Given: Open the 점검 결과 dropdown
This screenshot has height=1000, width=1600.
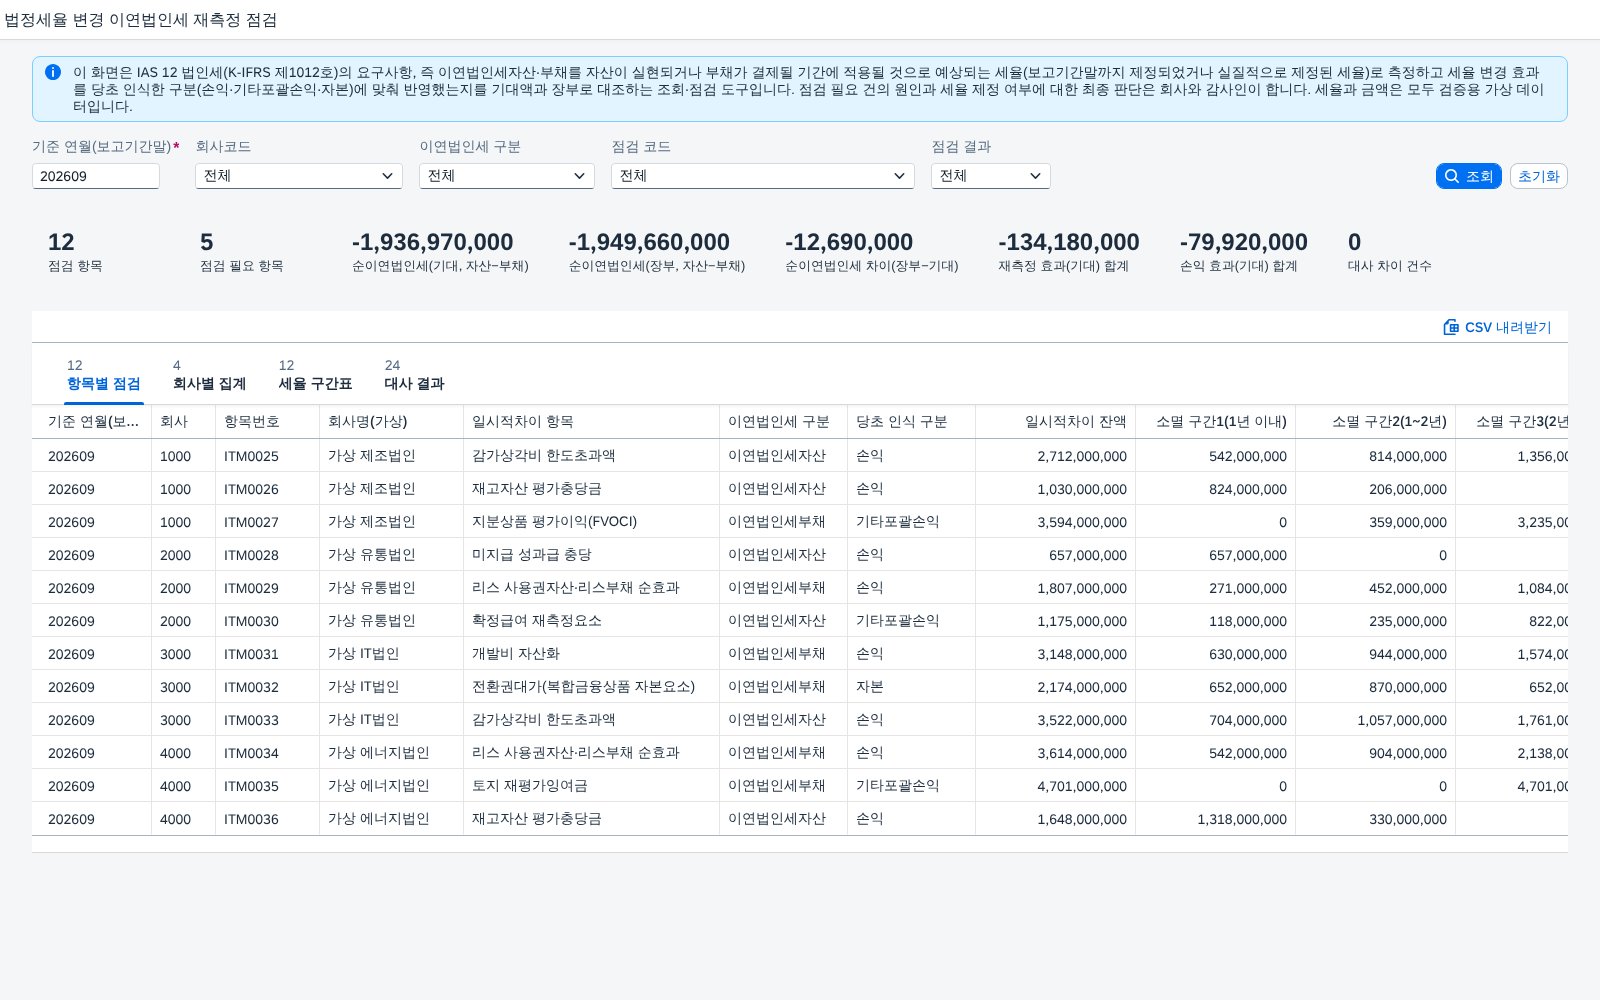Looking at the screenshot, I should (991, 176).
